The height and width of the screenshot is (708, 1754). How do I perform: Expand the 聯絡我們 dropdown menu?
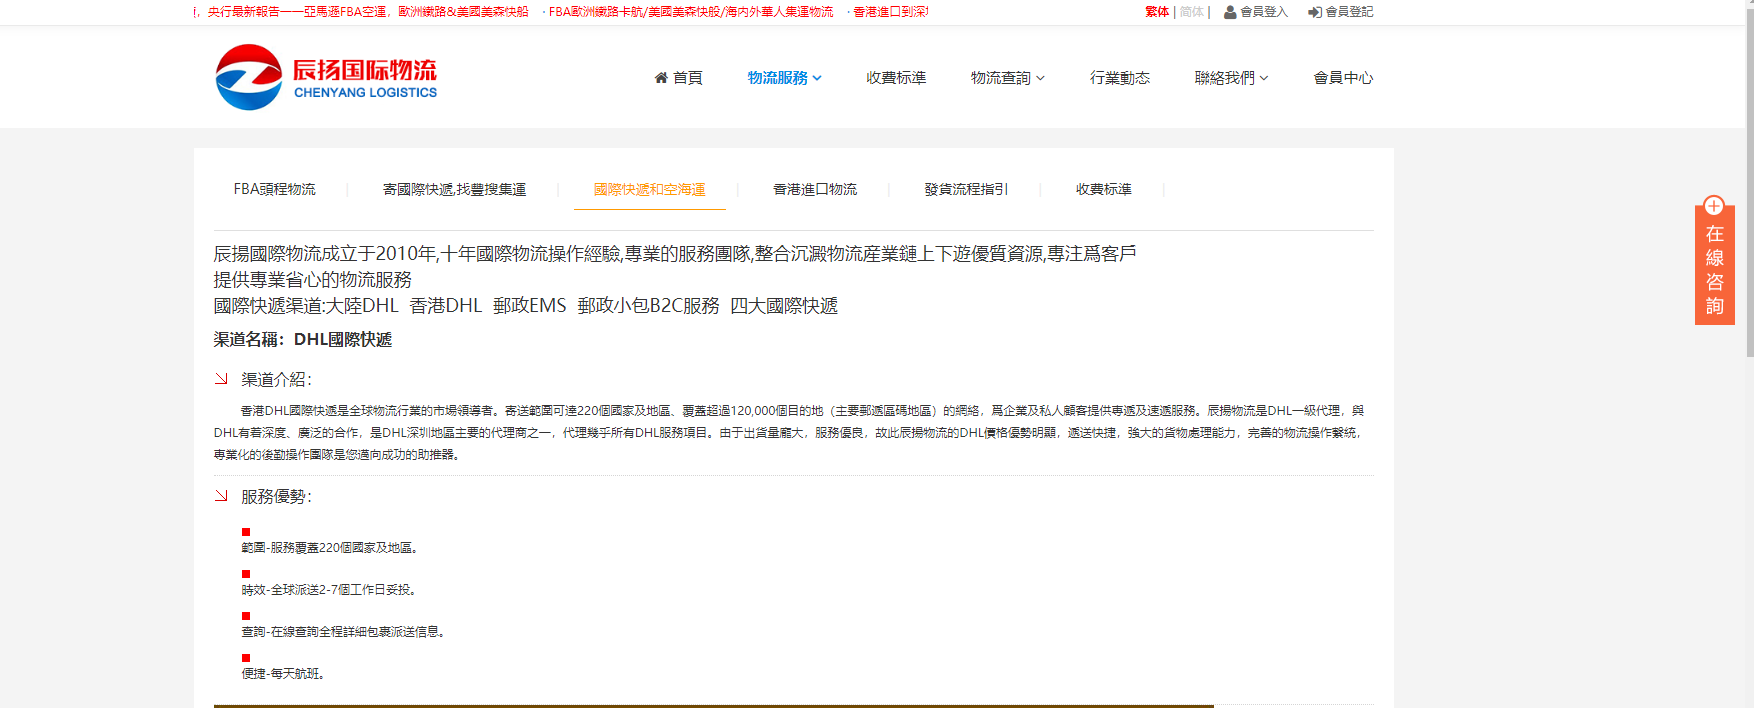tap(1231, 78)
